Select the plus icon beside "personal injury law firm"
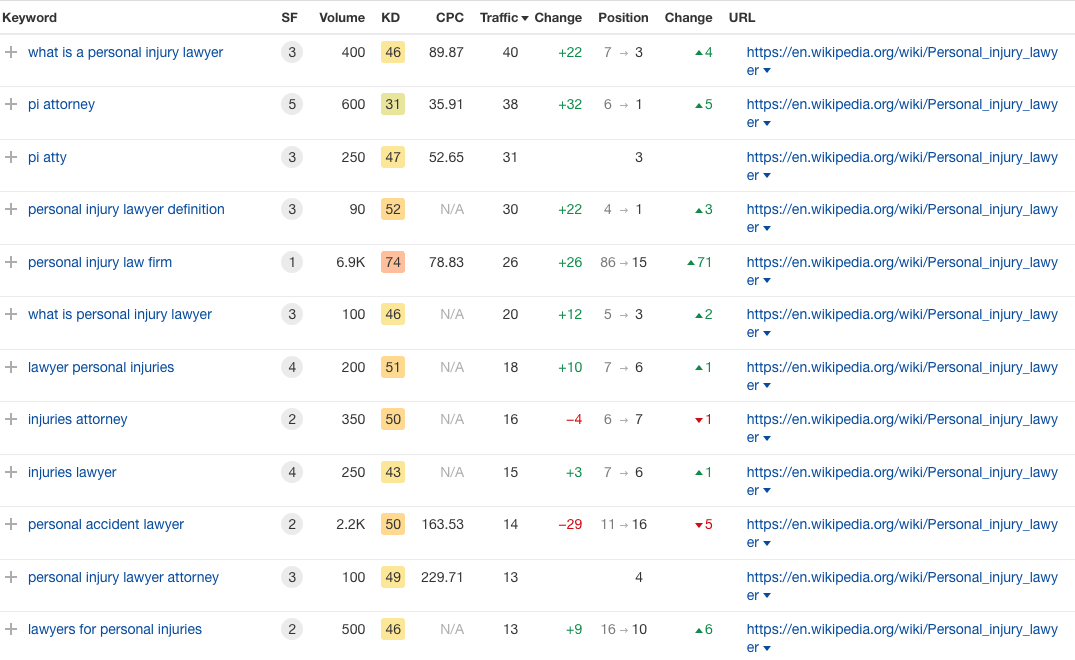The image size is (1075, 660). tap(11, 262)
